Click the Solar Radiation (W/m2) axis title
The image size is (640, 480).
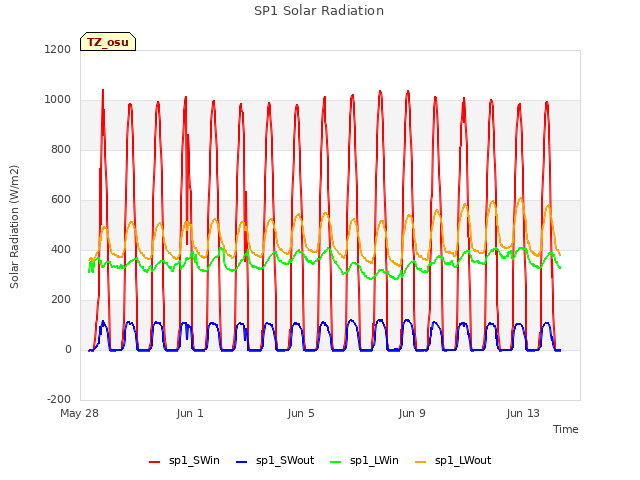pyautogui.click(x=14, y=227)
